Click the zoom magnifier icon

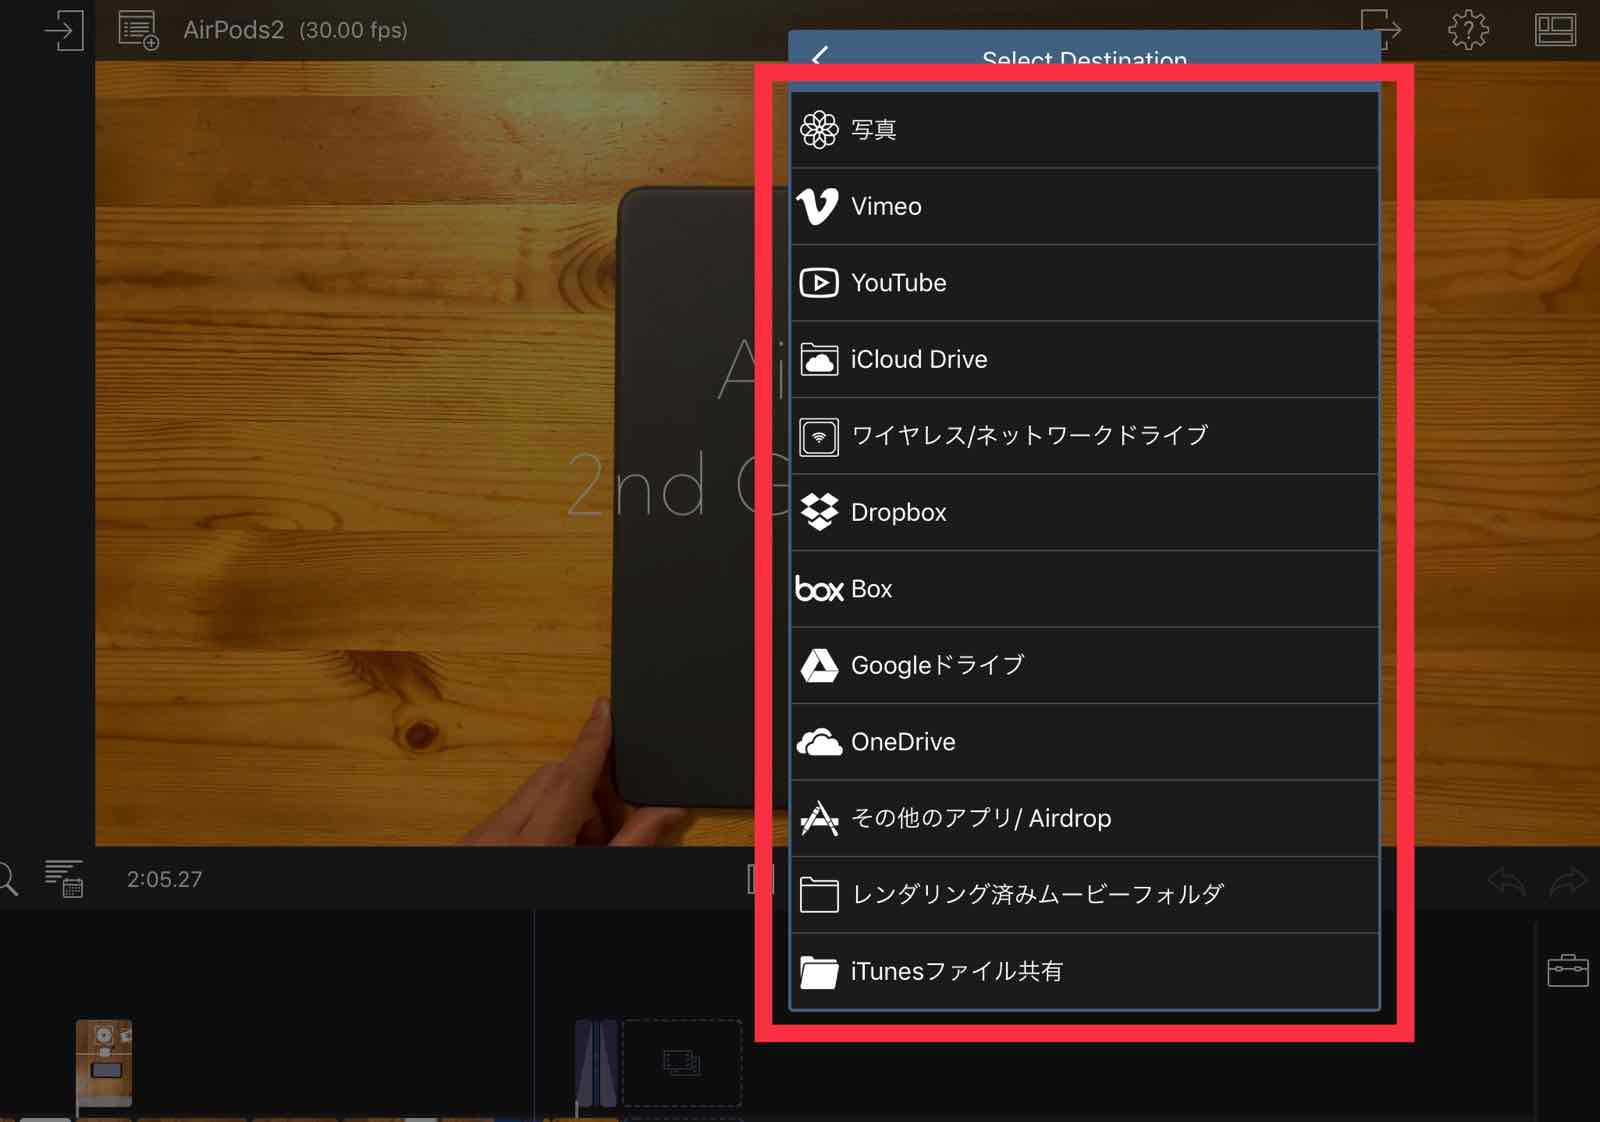point(7,879)
